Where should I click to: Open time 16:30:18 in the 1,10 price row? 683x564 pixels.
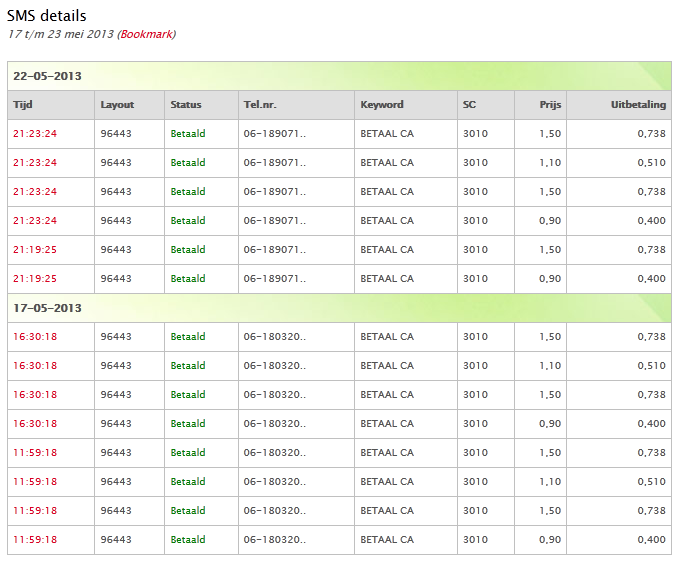35,365
